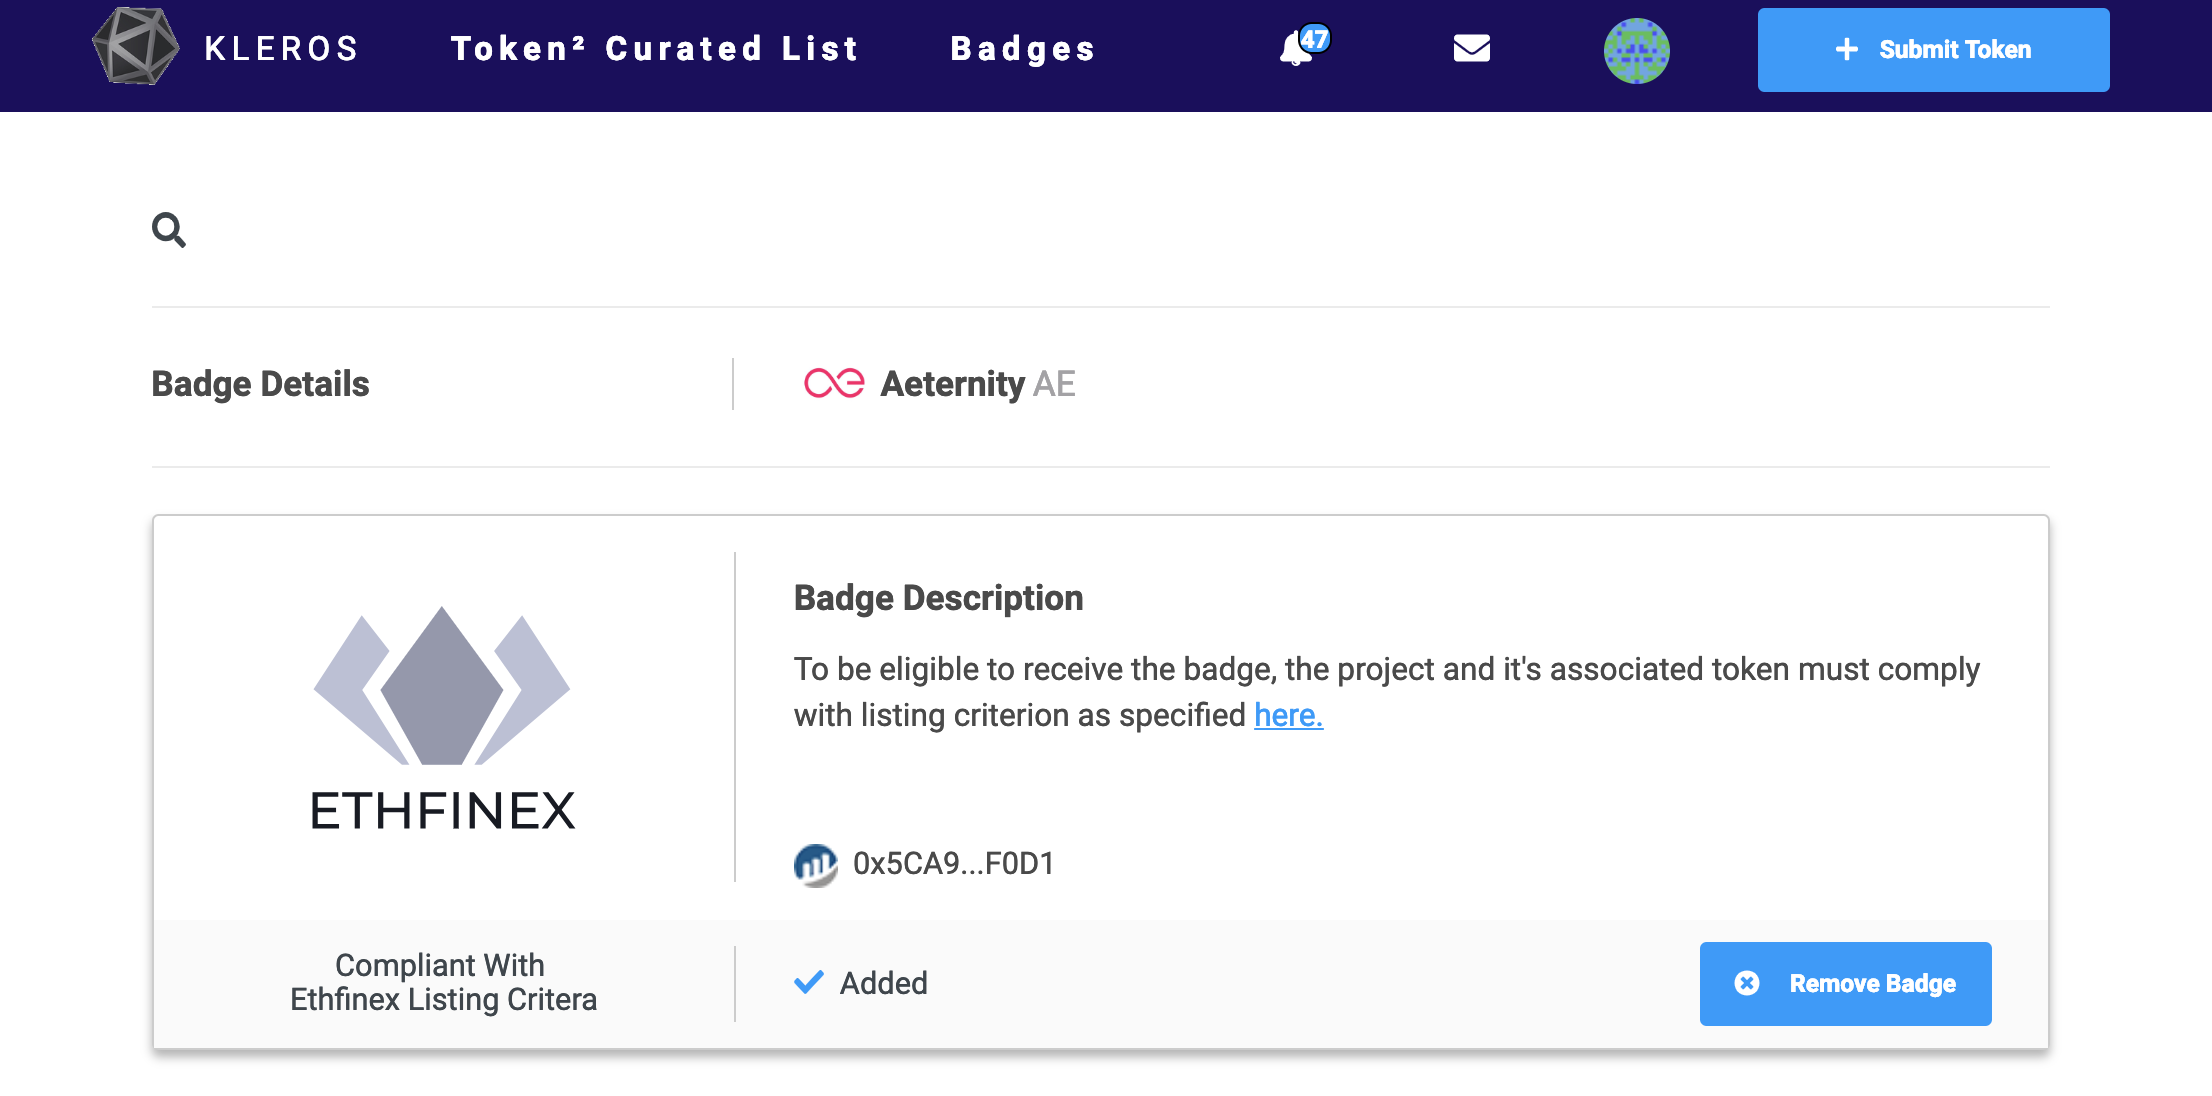Image resolution: width=2212 pixels, height=1096 pixels.
Task: Click the unread count 47 badge
Action: tap(1314, 39)
